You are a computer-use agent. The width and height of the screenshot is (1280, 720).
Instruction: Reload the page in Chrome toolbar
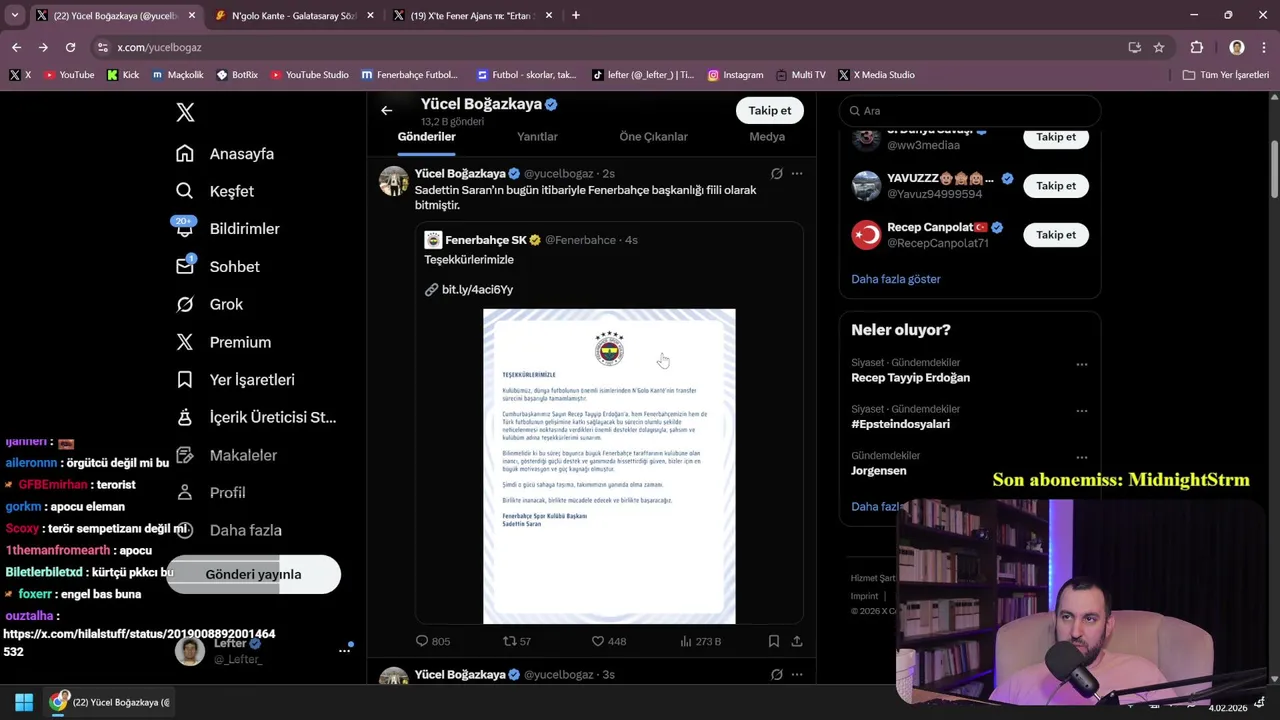70,47
